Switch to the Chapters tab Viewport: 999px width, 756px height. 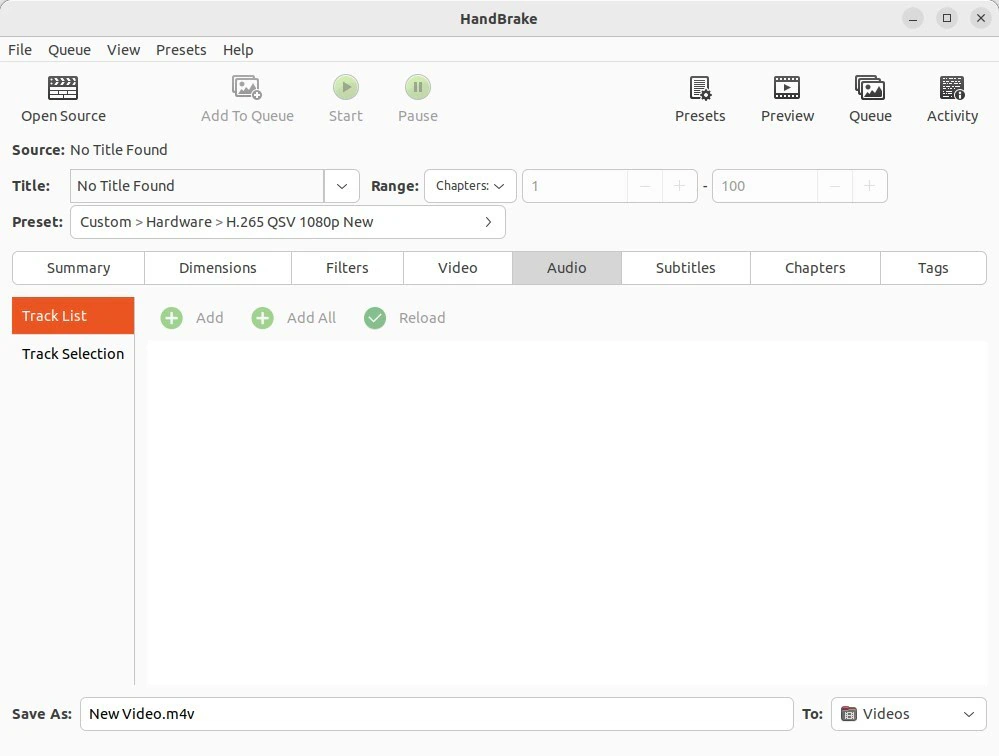815,267
